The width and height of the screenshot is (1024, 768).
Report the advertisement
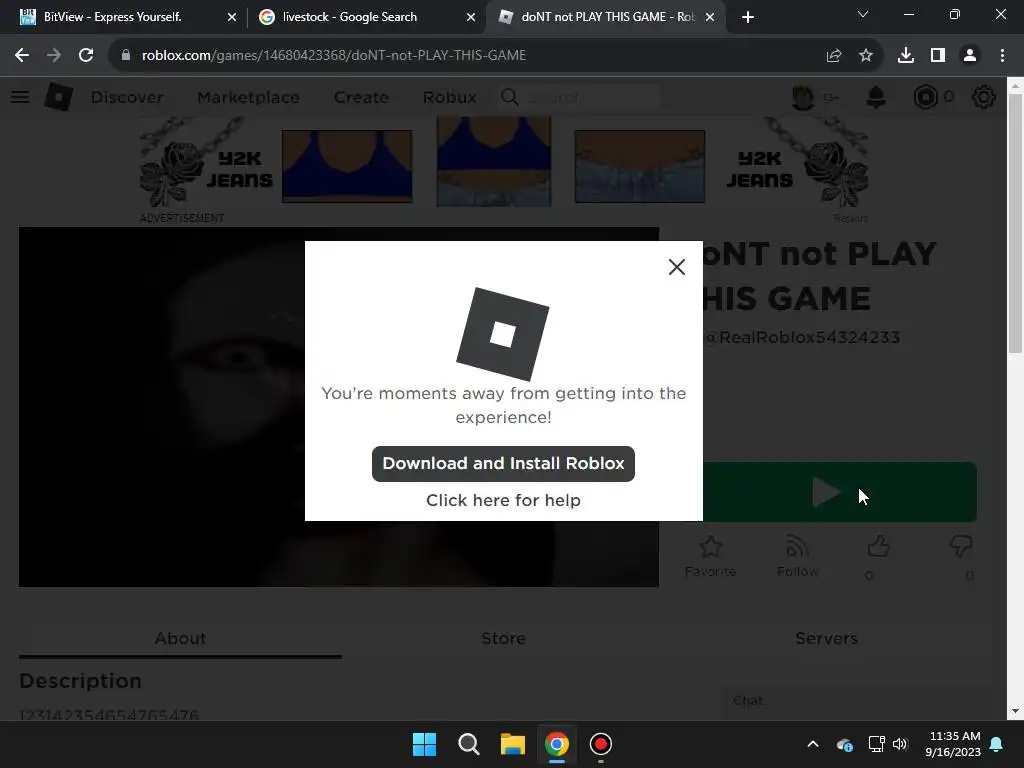click(x=850, y=218)
